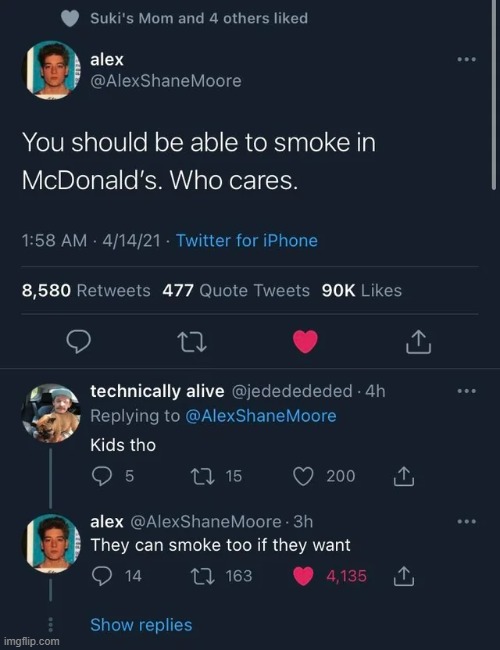Open more options on technically alive's reply
The width and height of the screenshot is (500, 650).
click(467, 391)
